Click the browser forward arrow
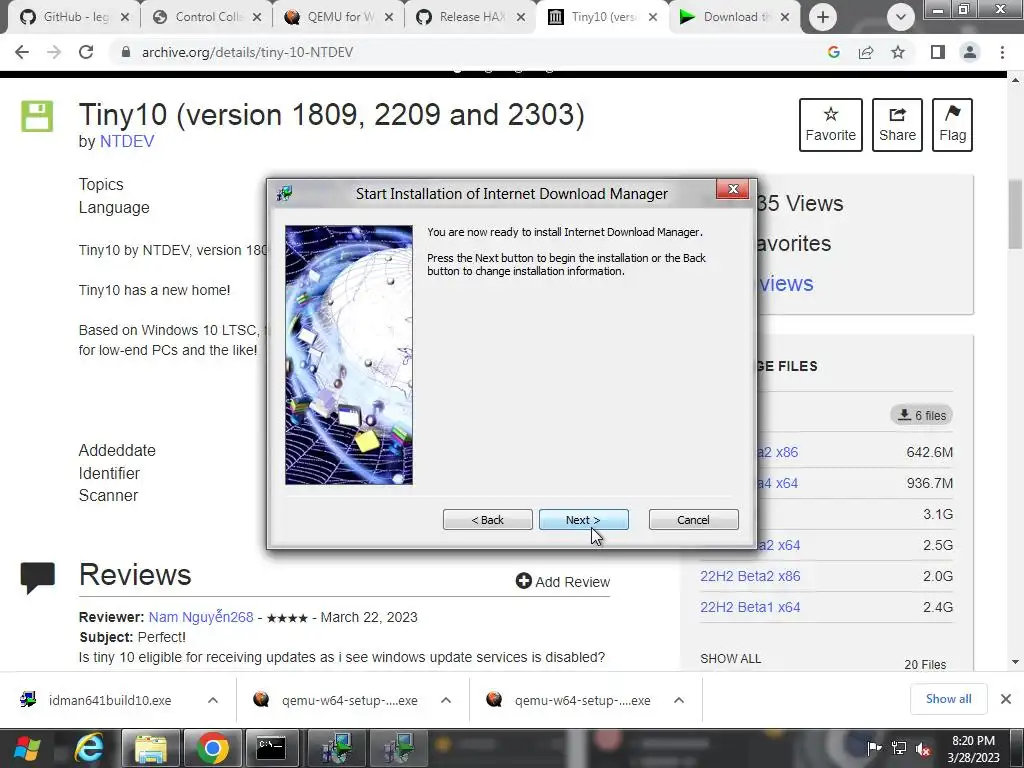 pos(54,52)
